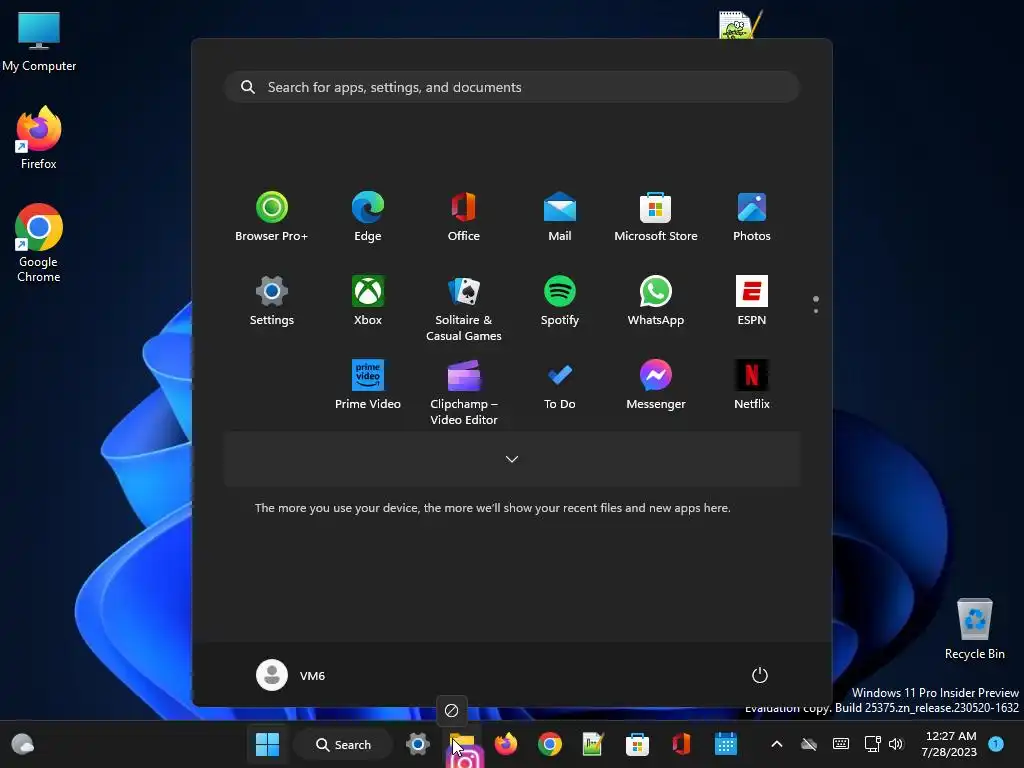Open WhatsApp in Start menu
Image resolution: width=1024 pixels, height=768 pixels.
[656, 300]
